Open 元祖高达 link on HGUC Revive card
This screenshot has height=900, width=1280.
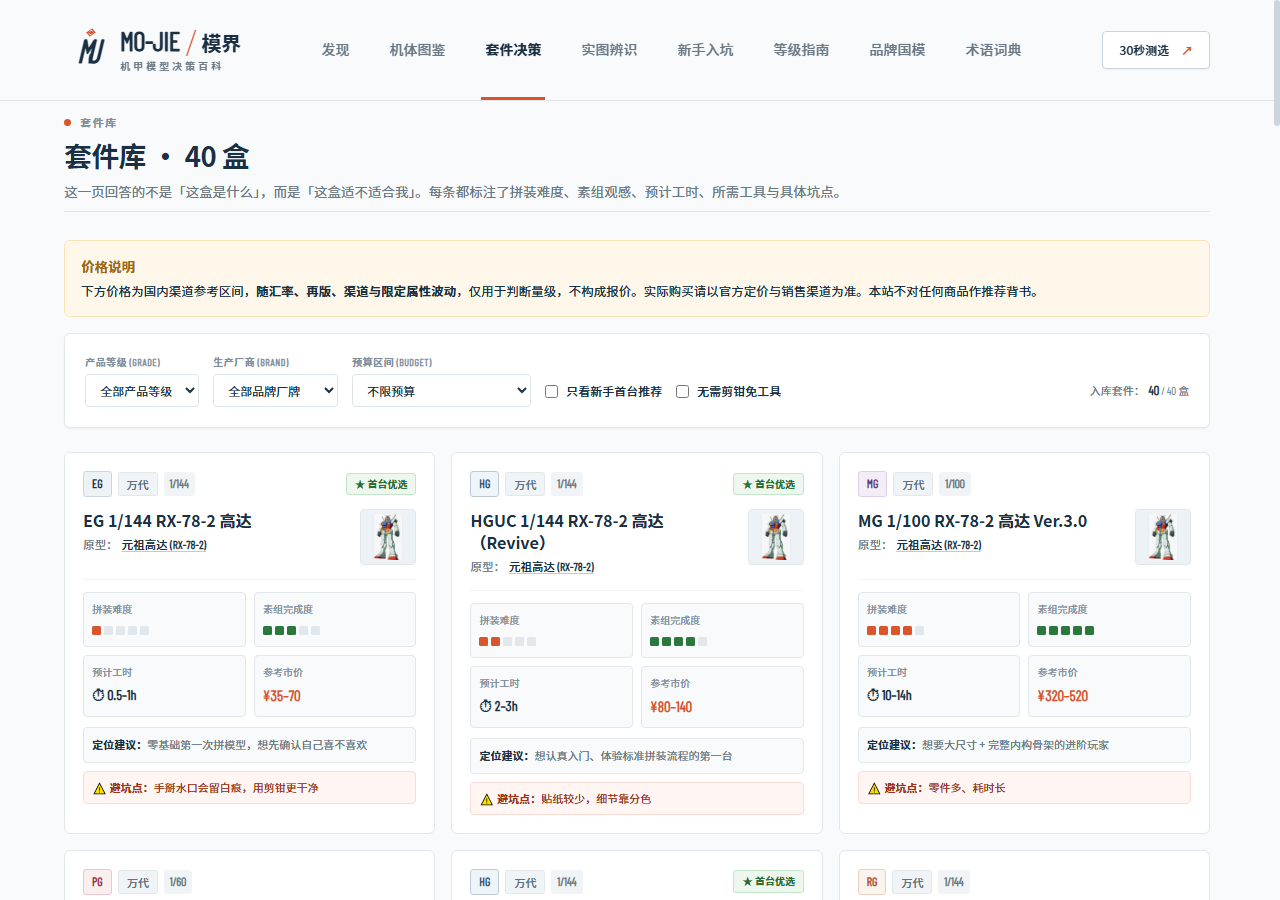tap(551, 567)
